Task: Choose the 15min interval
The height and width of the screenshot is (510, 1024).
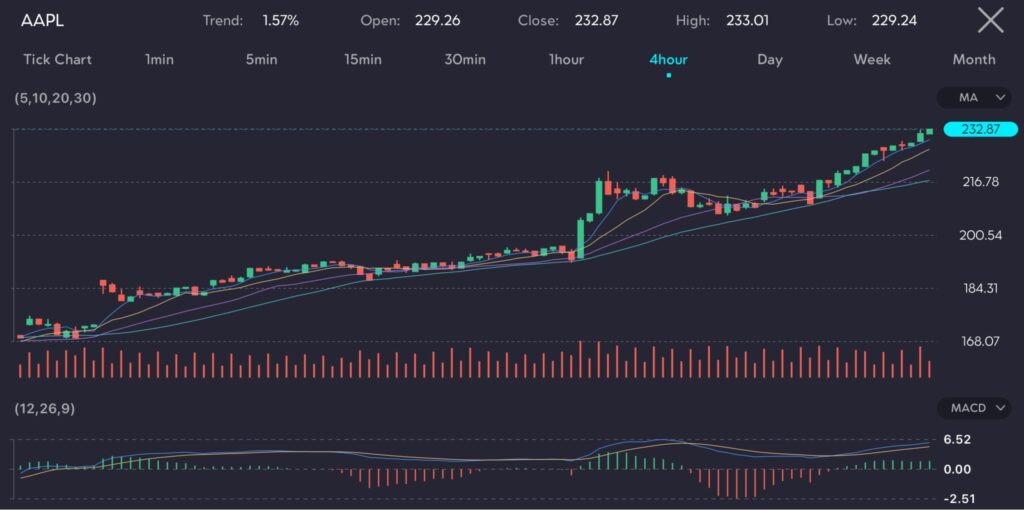Action: (363, 60)
